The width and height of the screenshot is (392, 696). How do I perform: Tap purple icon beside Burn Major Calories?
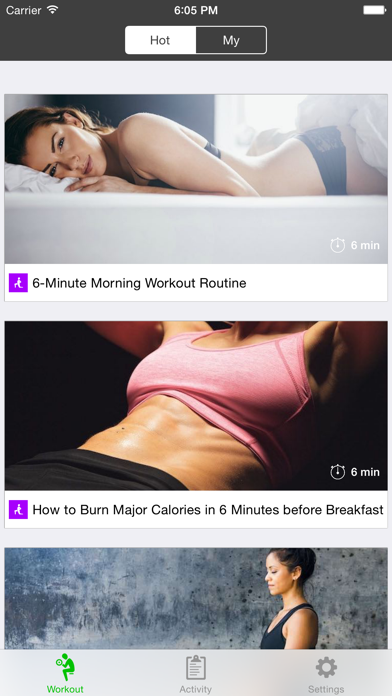click(x=18, y=510)
